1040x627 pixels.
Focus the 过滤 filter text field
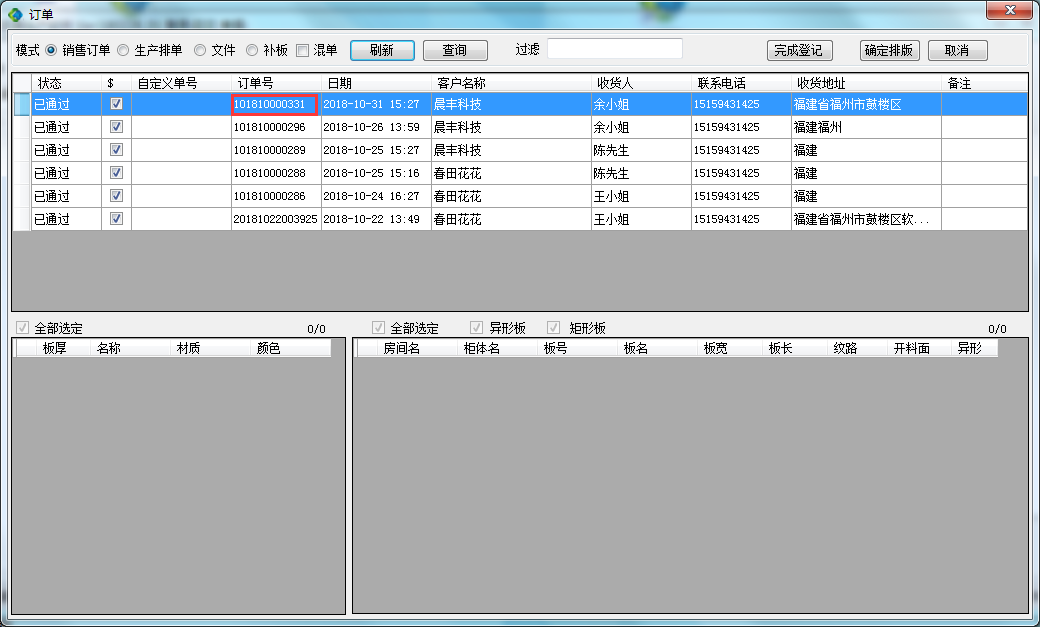(x=614, y=49)
